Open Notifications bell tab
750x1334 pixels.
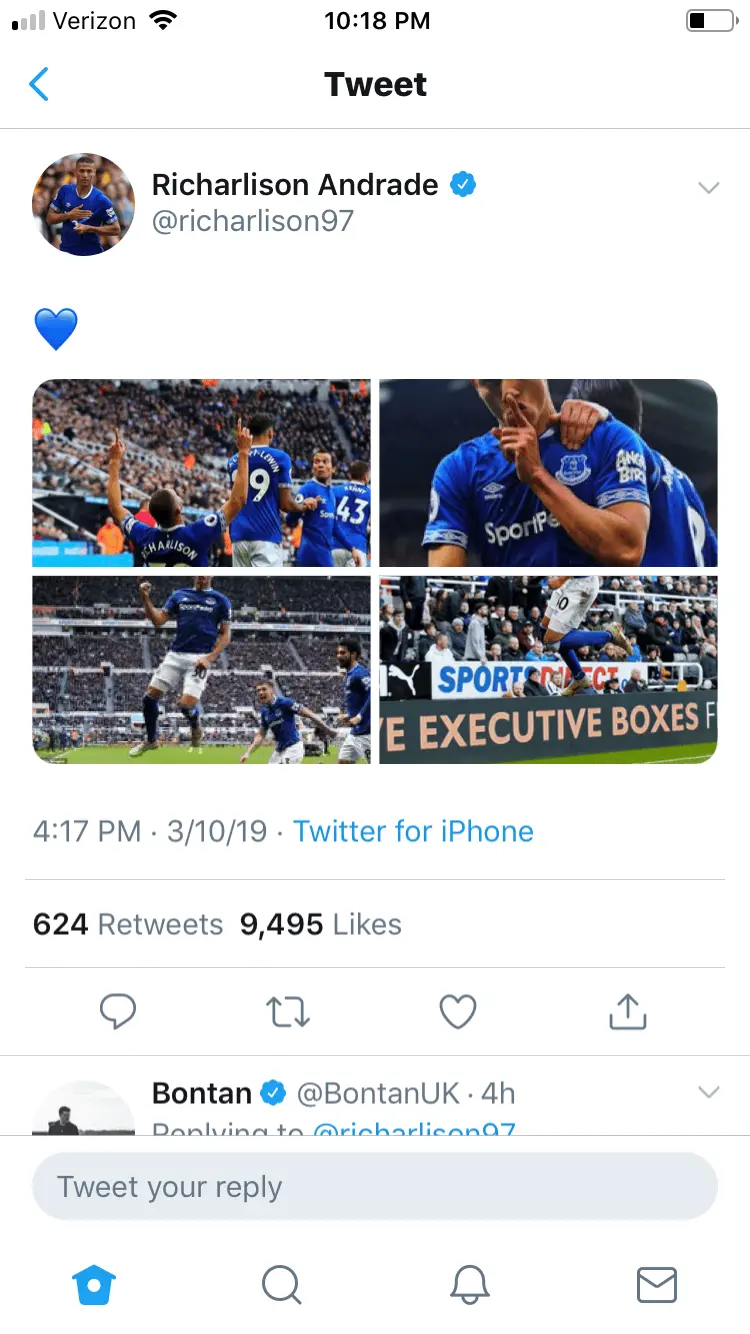coord(469,1284)
